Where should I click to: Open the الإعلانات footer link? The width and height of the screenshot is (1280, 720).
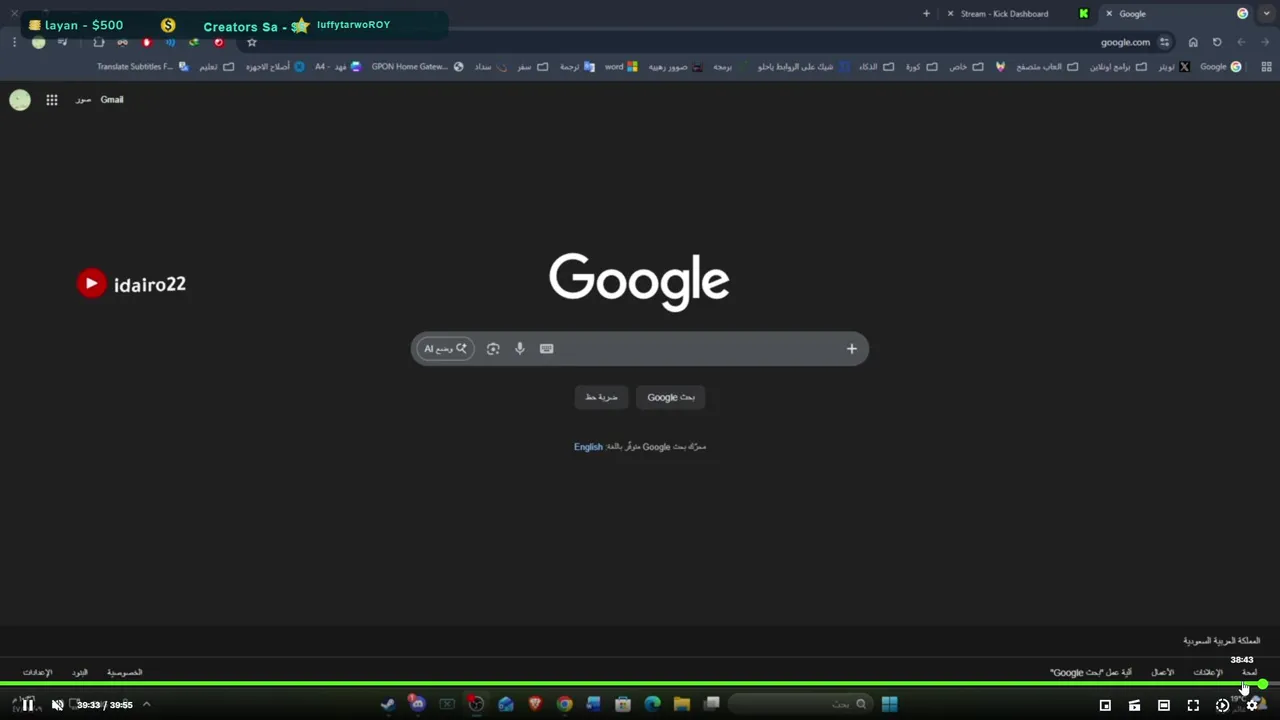click(x=1208, y=673)
